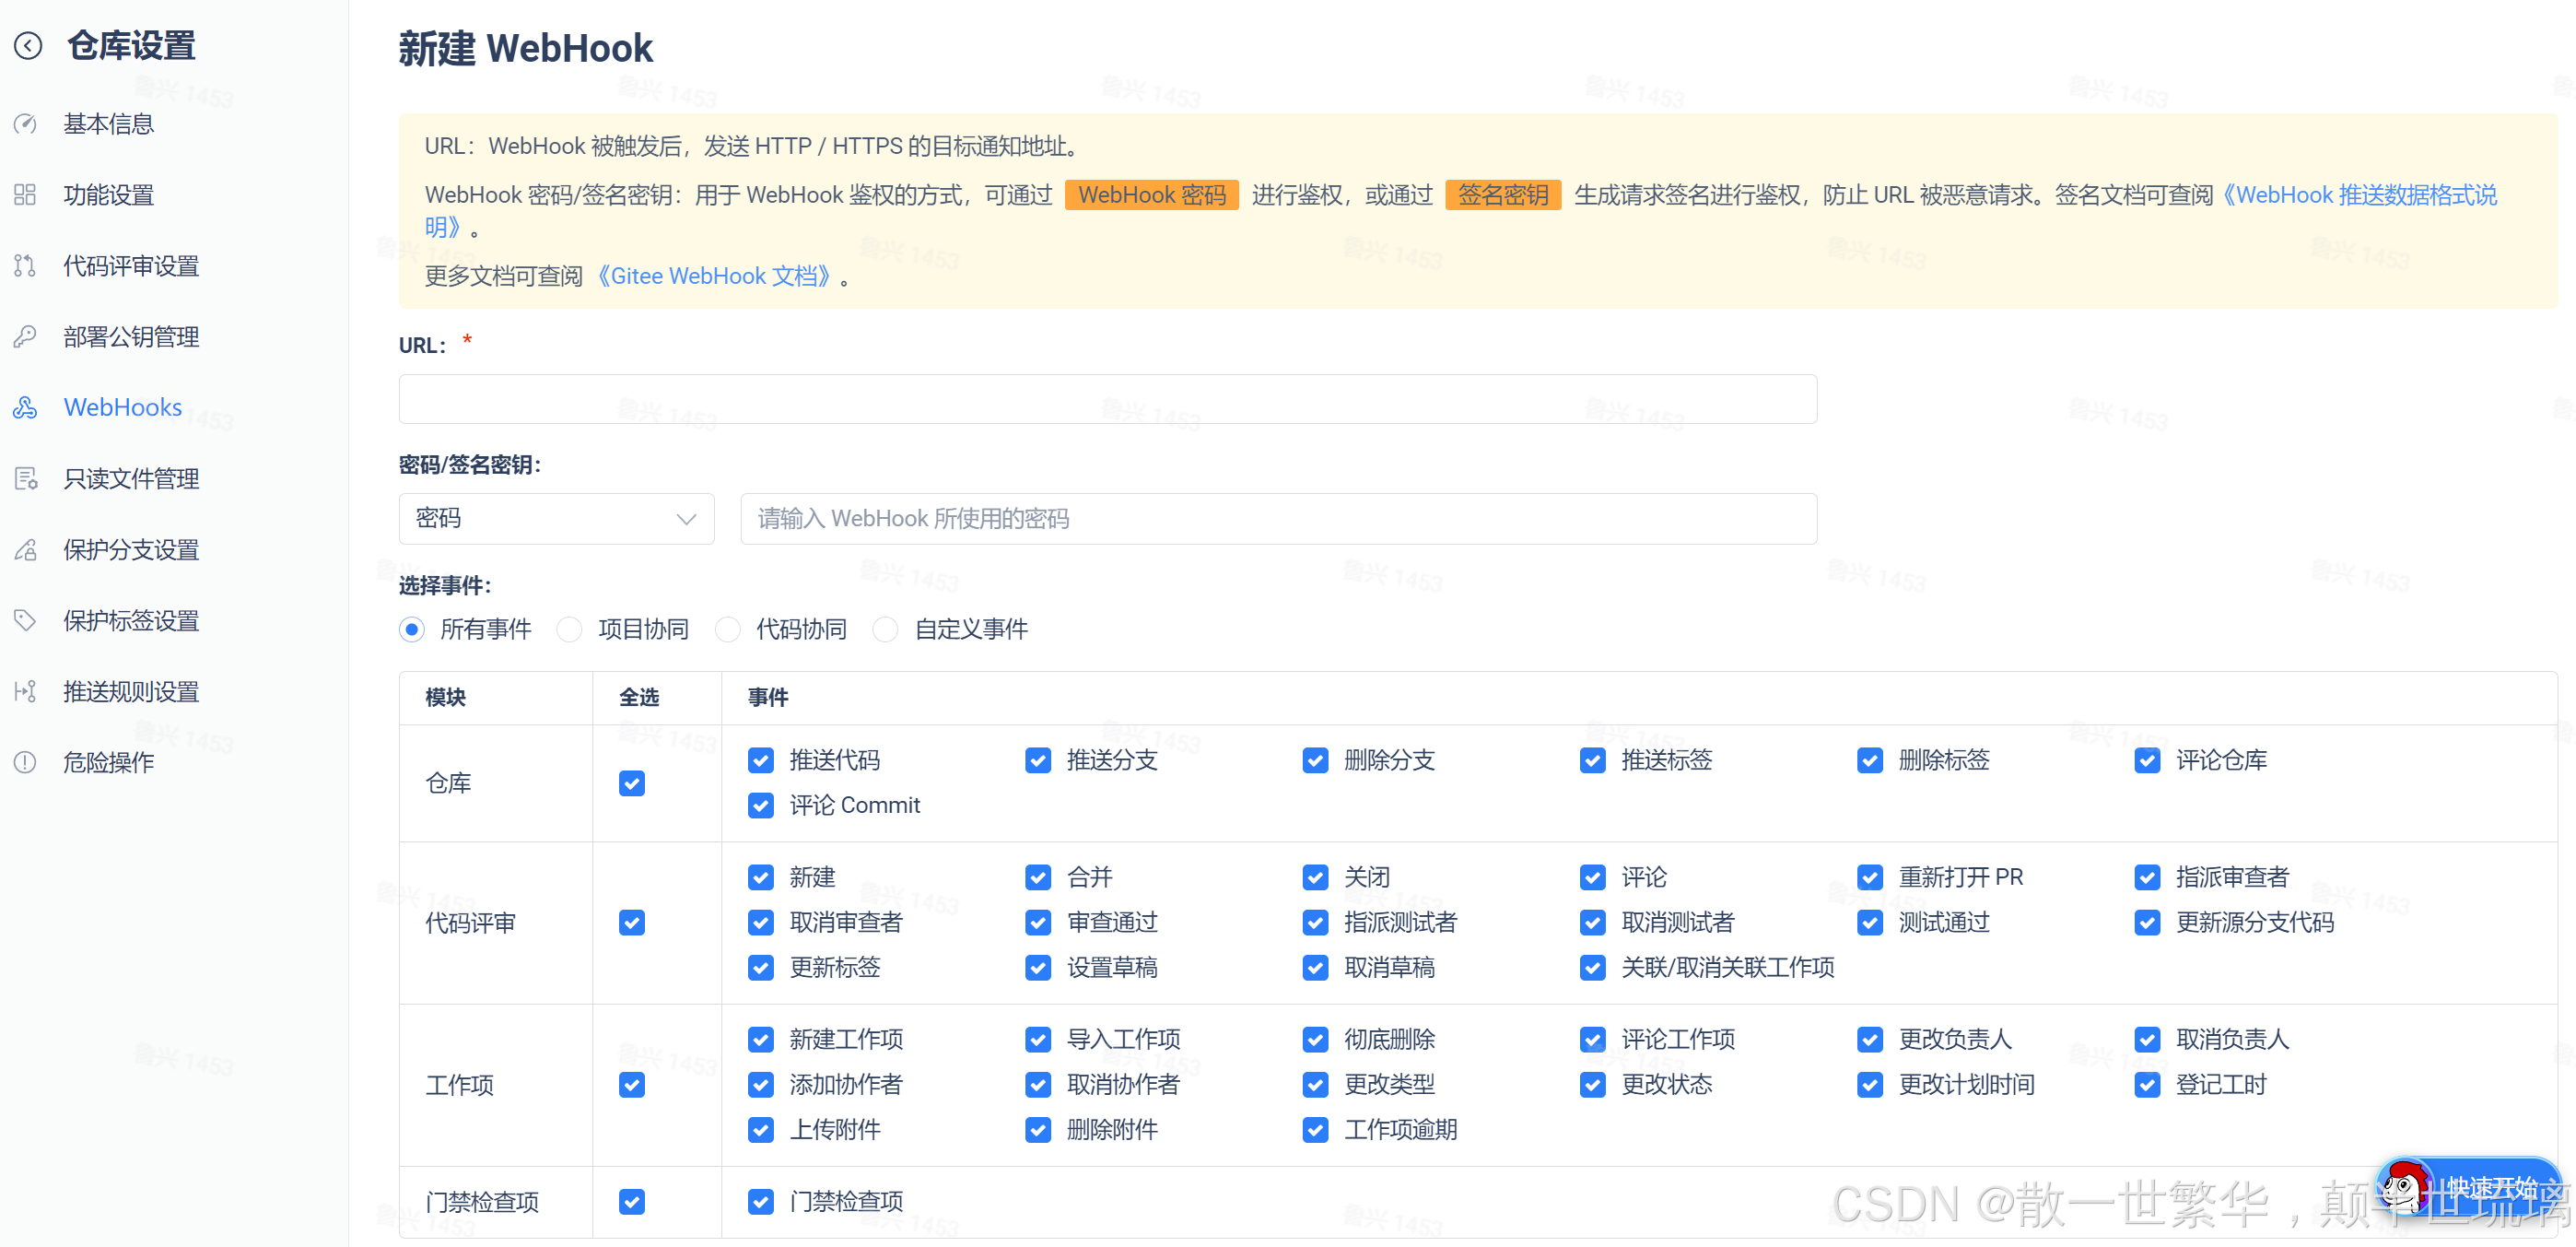Toggle select-all checkbox for 门禁检查项 module
This screenshot has height=1247, width=2576.
(x=631, y=1202)
